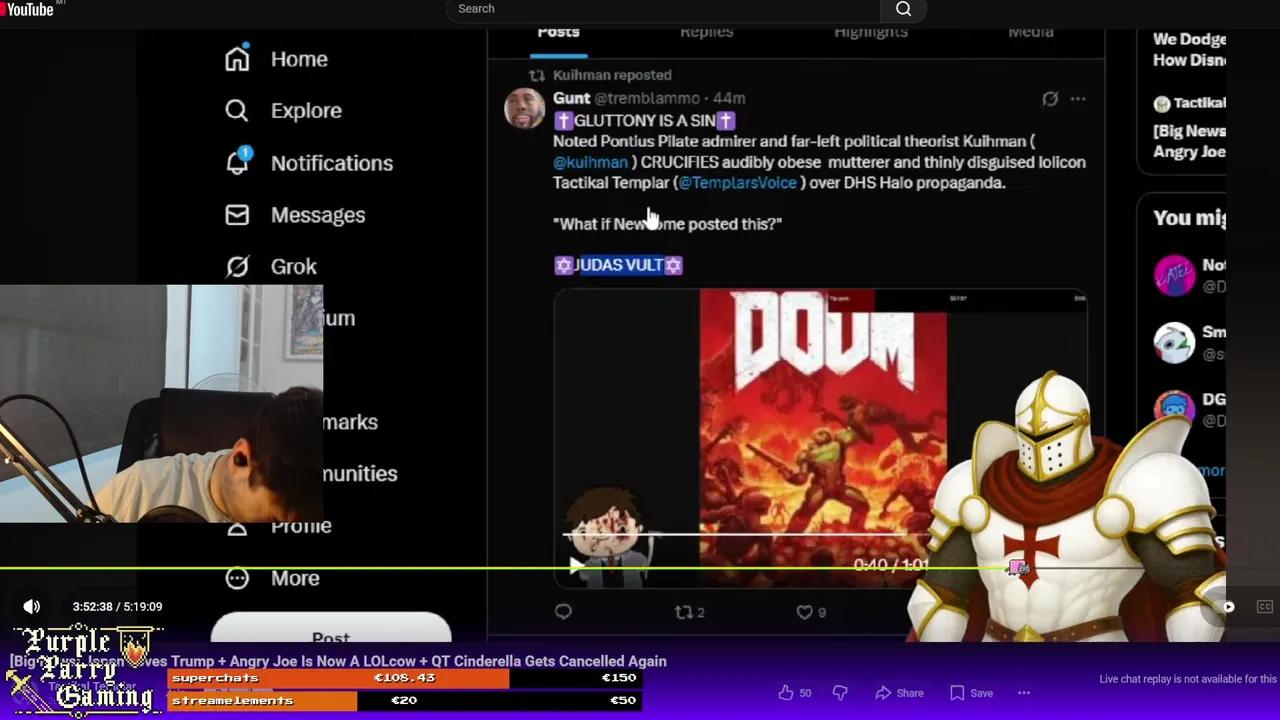This screenshot has width=1280, height=720.
Task: Open the pink first 'You might like' avatar
Action: pos(1174,275)
